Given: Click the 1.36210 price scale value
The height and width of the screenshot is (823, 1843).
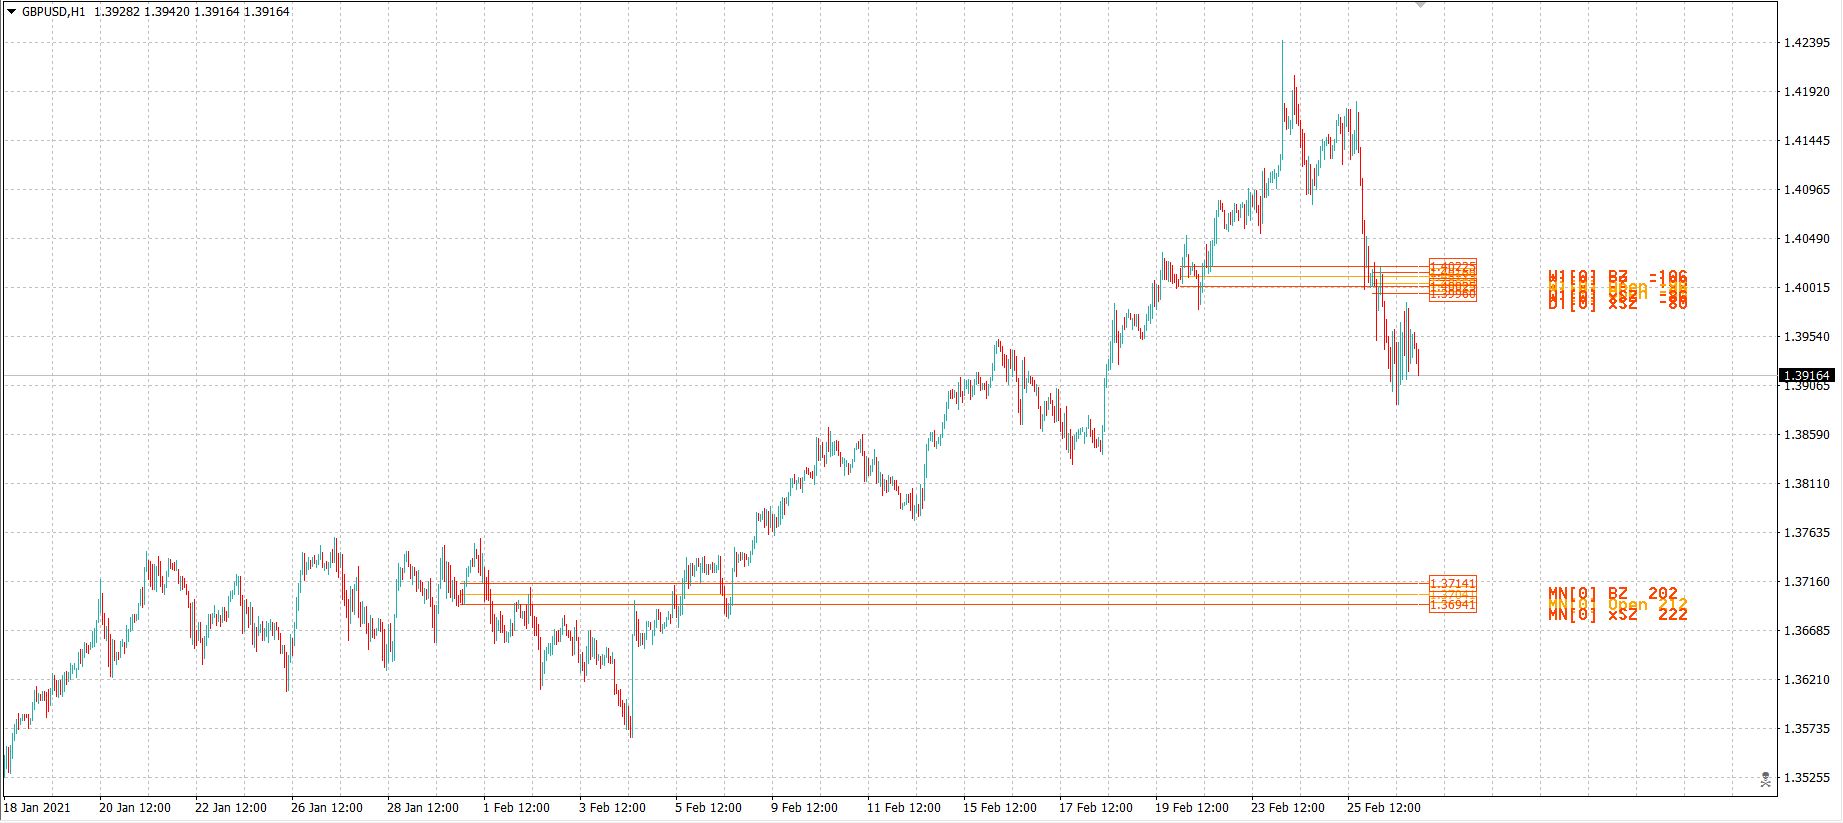Looking at the screenshot, I should point(1807,680).
